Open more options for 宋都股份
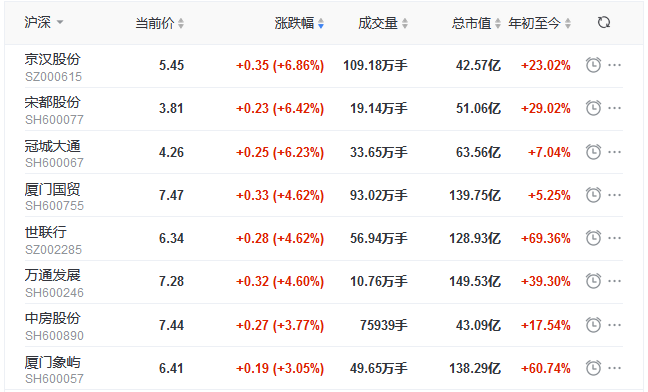The height and width of the screenshot is (392, 648). point(615,108)
